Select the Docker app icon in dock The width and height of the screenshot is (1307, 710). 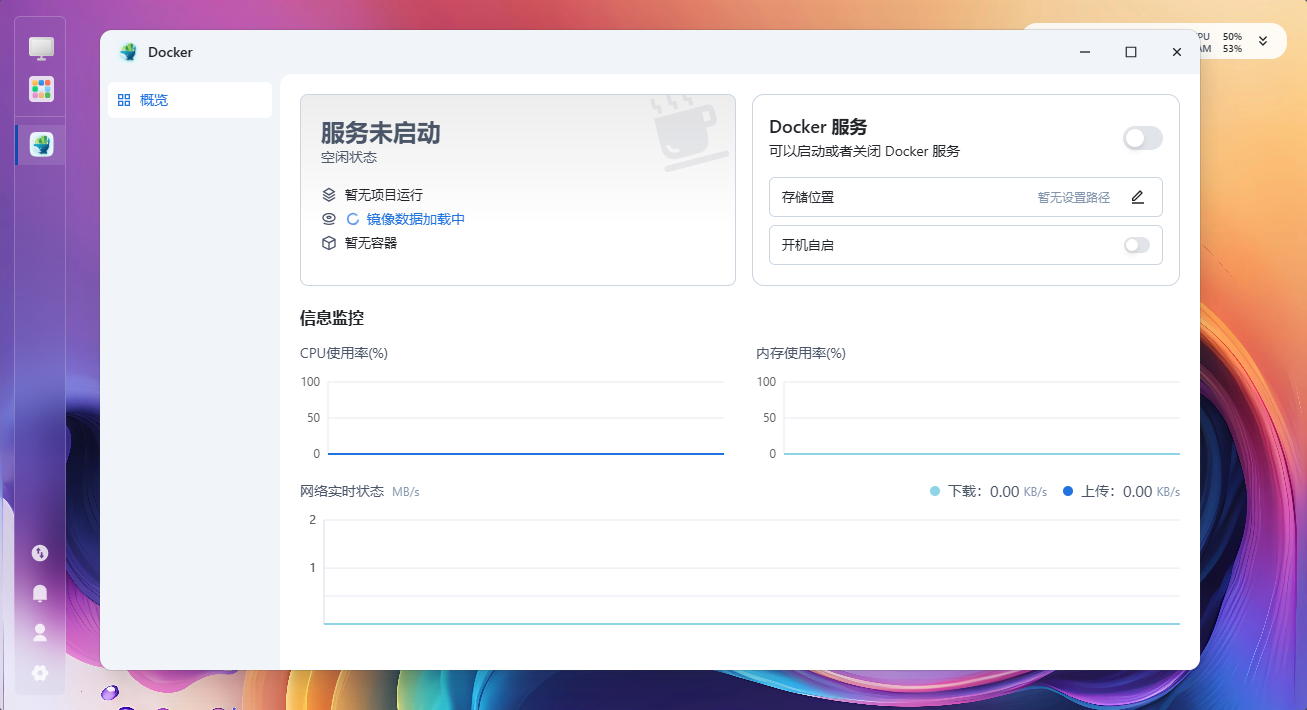point(41,145)
